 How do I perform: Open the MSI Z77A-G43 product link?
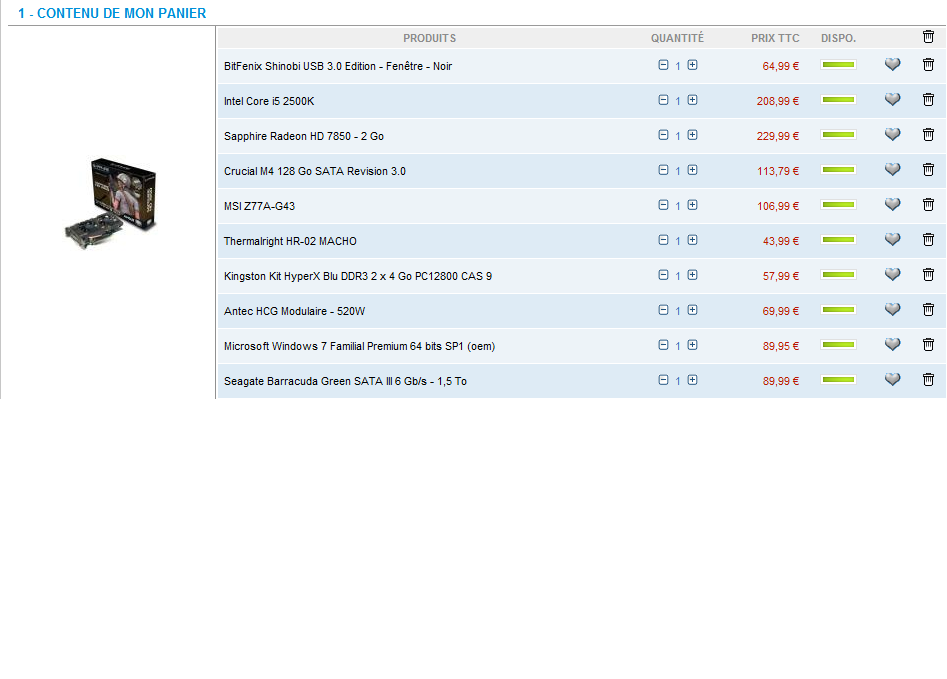[259, 206]
